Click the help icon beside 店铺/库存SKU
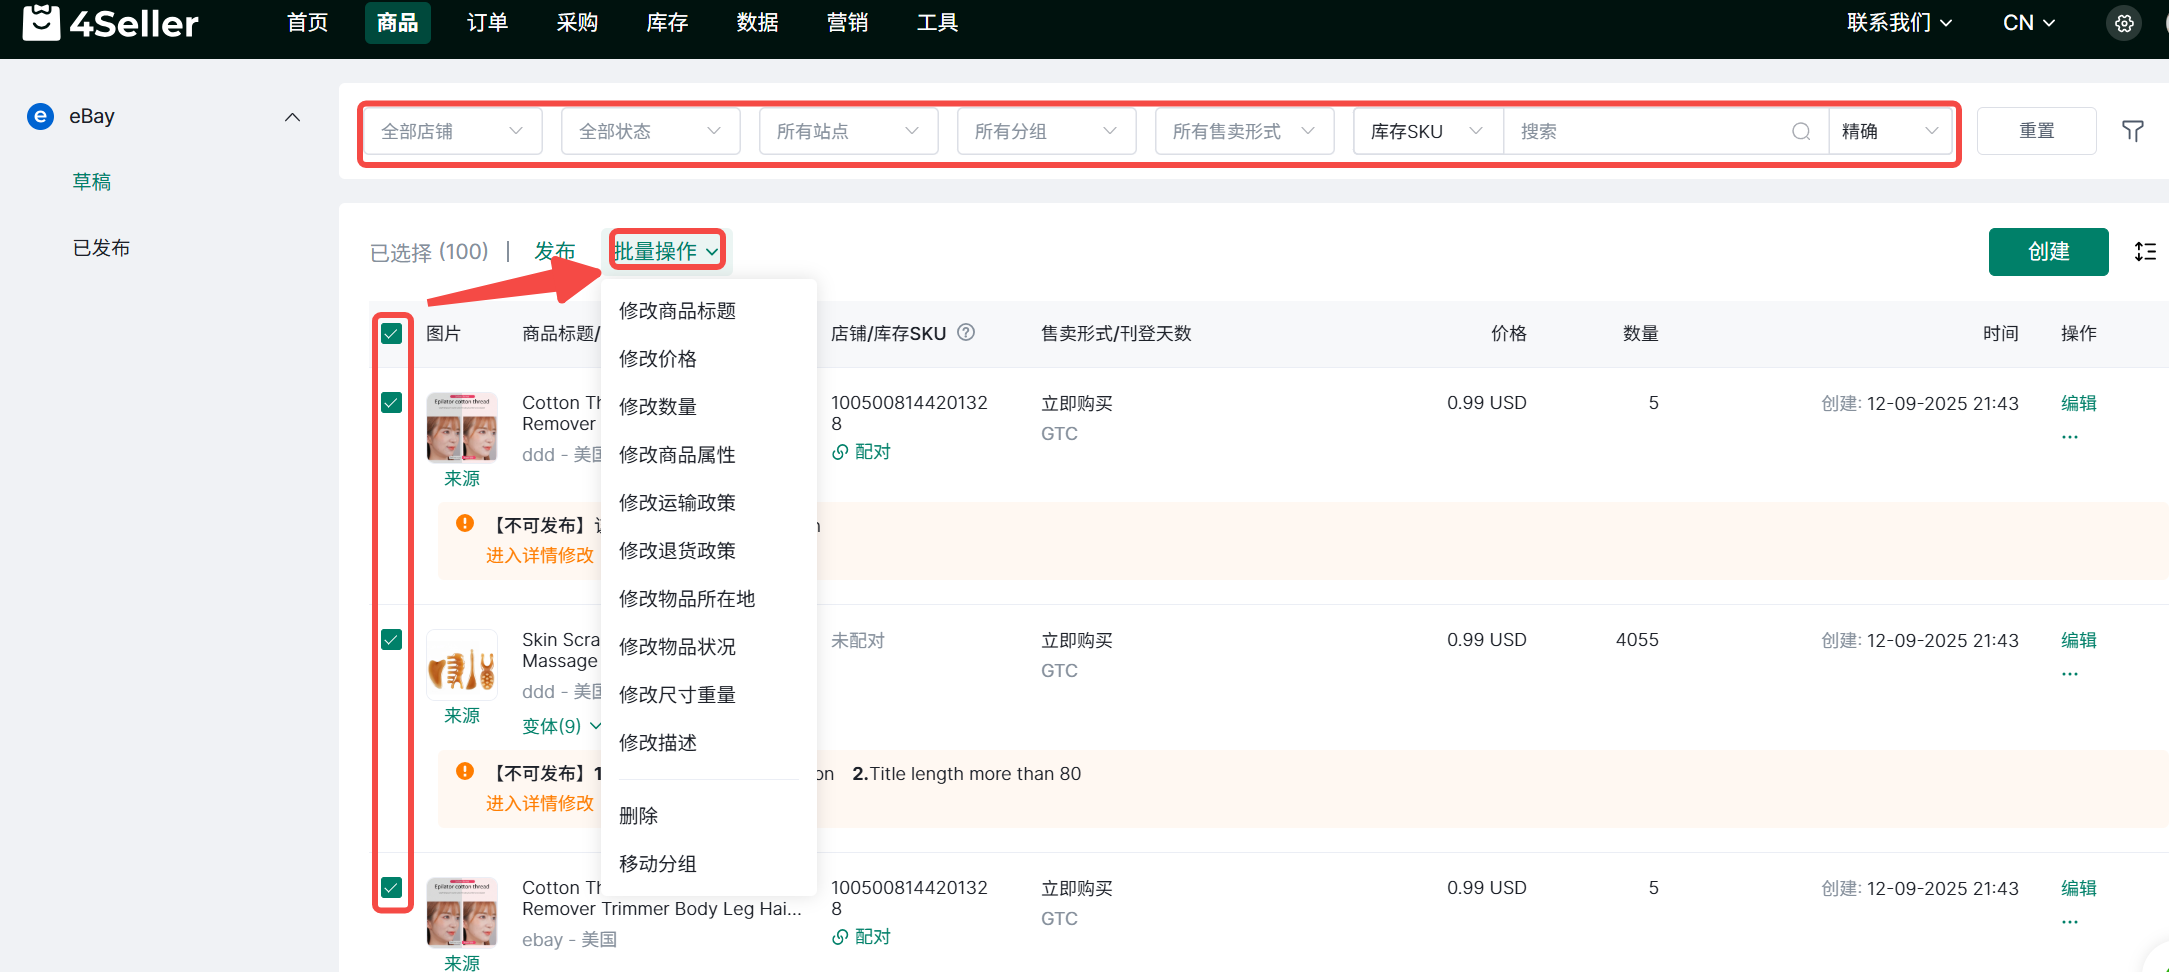The image size is (2169, 972). pos(966,333)
